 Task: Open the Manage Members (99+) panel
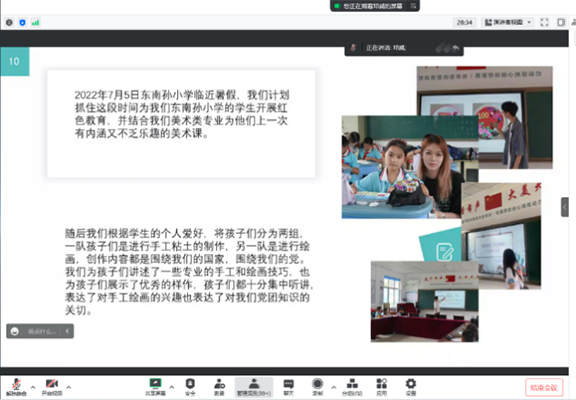pos(254,387)
